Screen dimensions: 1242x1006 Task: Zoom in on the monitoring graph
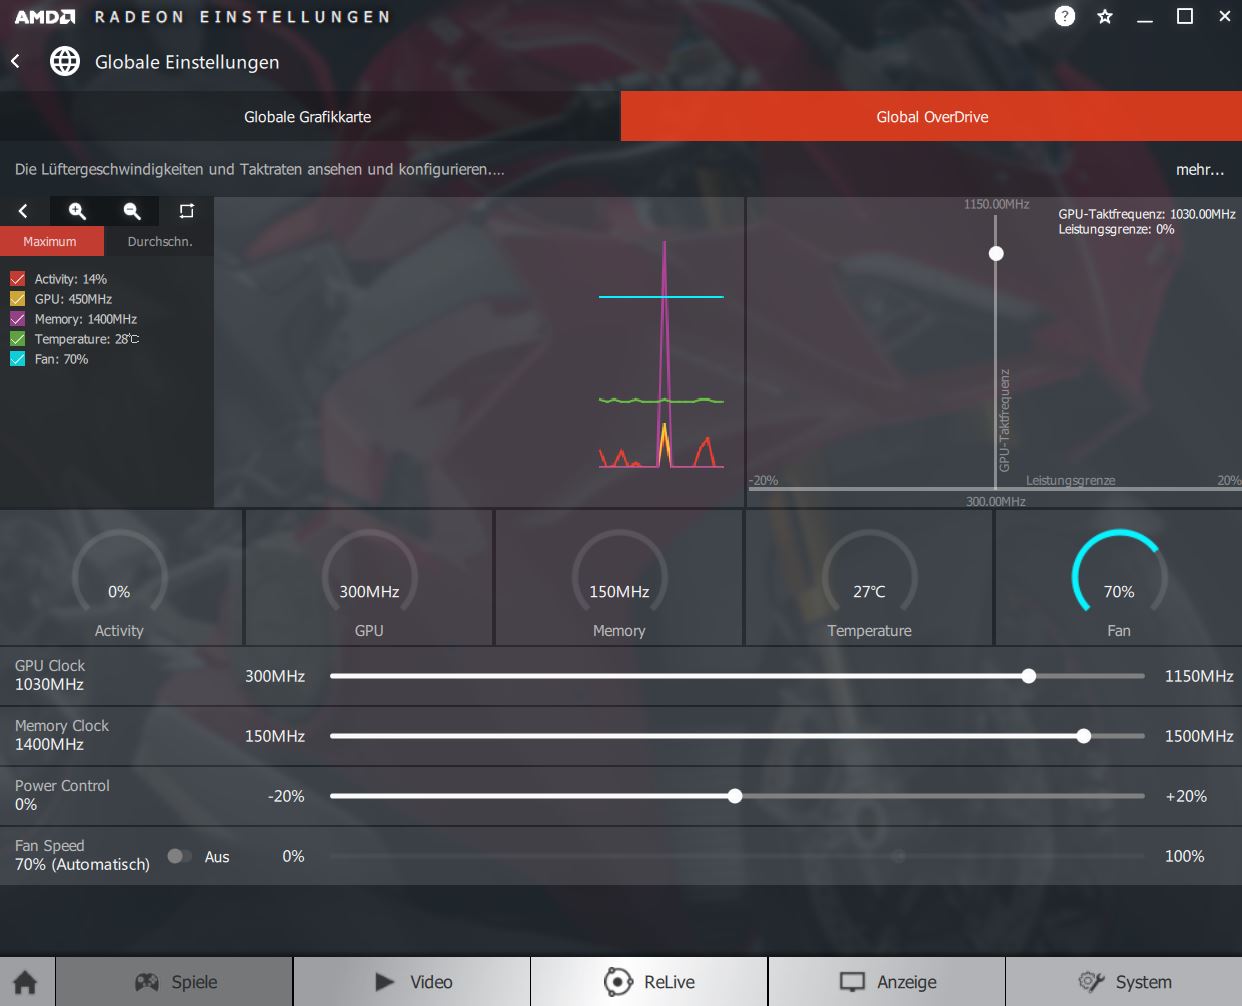(x=77, y=211)
